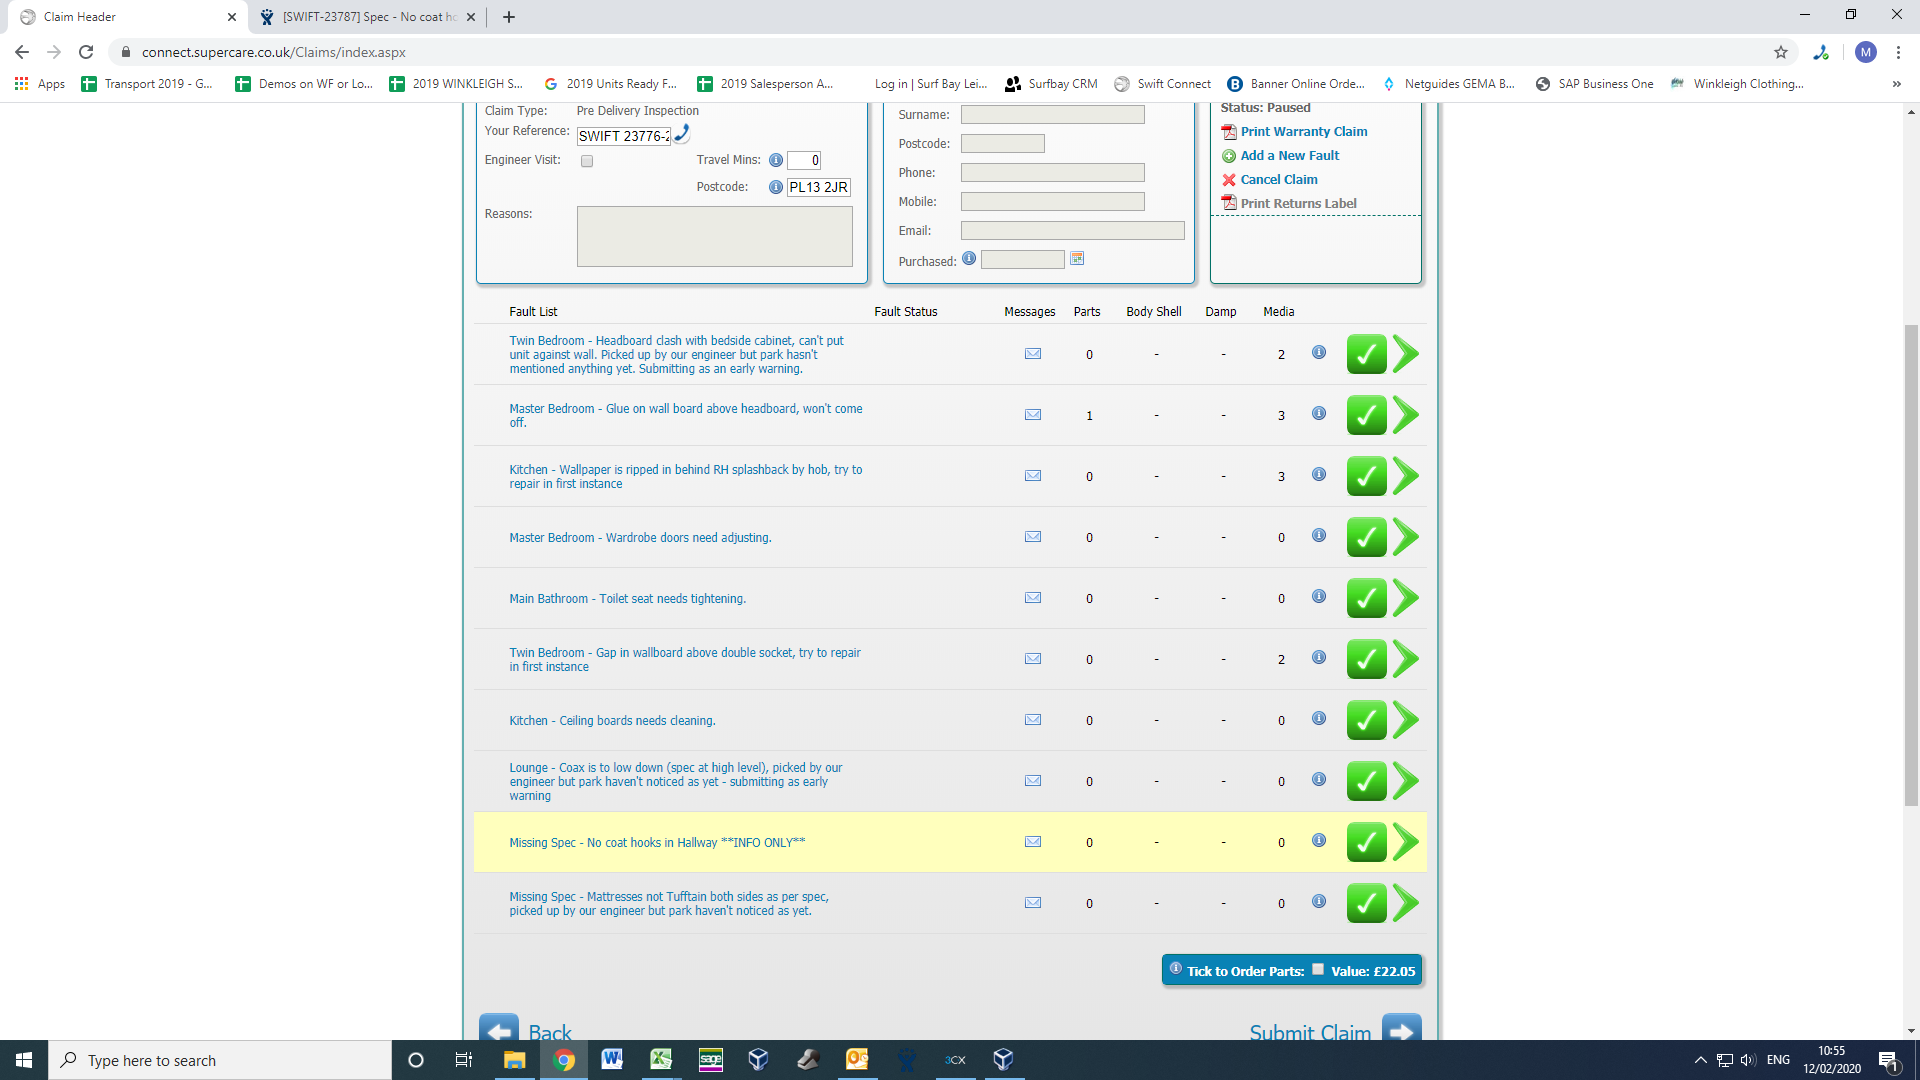Click green tick for Master Bedroom glue fault
This screenshot has height=1080, width=1920.
coord(1366,415)
